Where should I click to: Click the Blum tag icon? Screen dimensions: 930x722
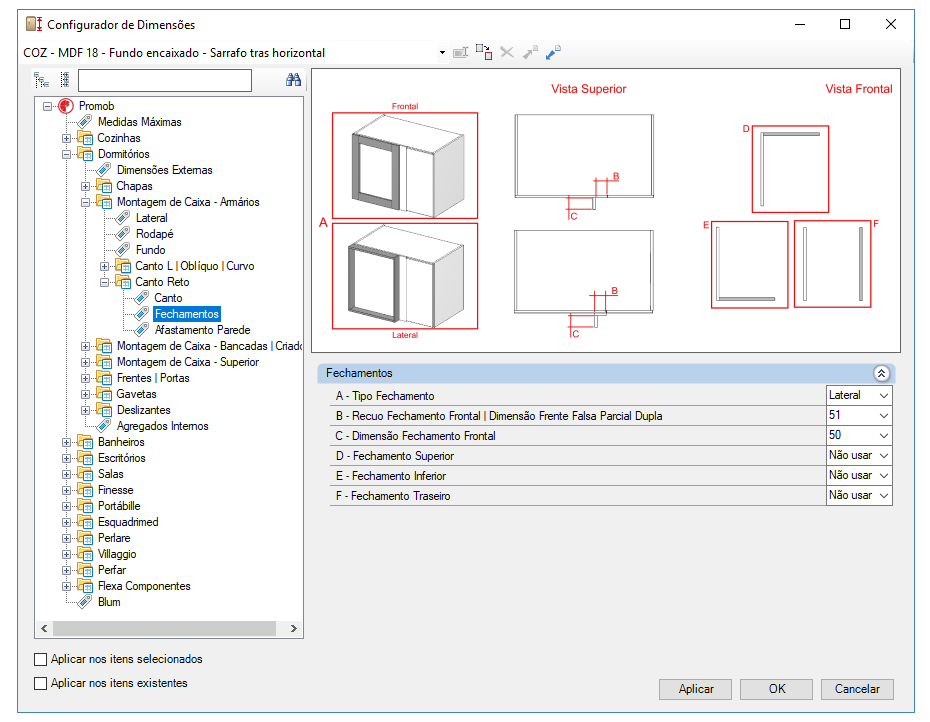(x=85, y=602)
